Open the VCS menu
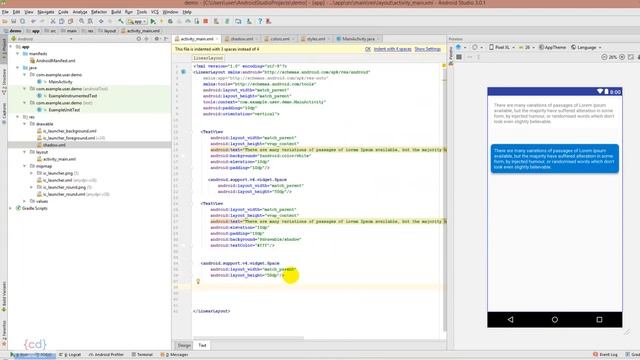This screenshot has height=360, width=640. tap(155, 12)
